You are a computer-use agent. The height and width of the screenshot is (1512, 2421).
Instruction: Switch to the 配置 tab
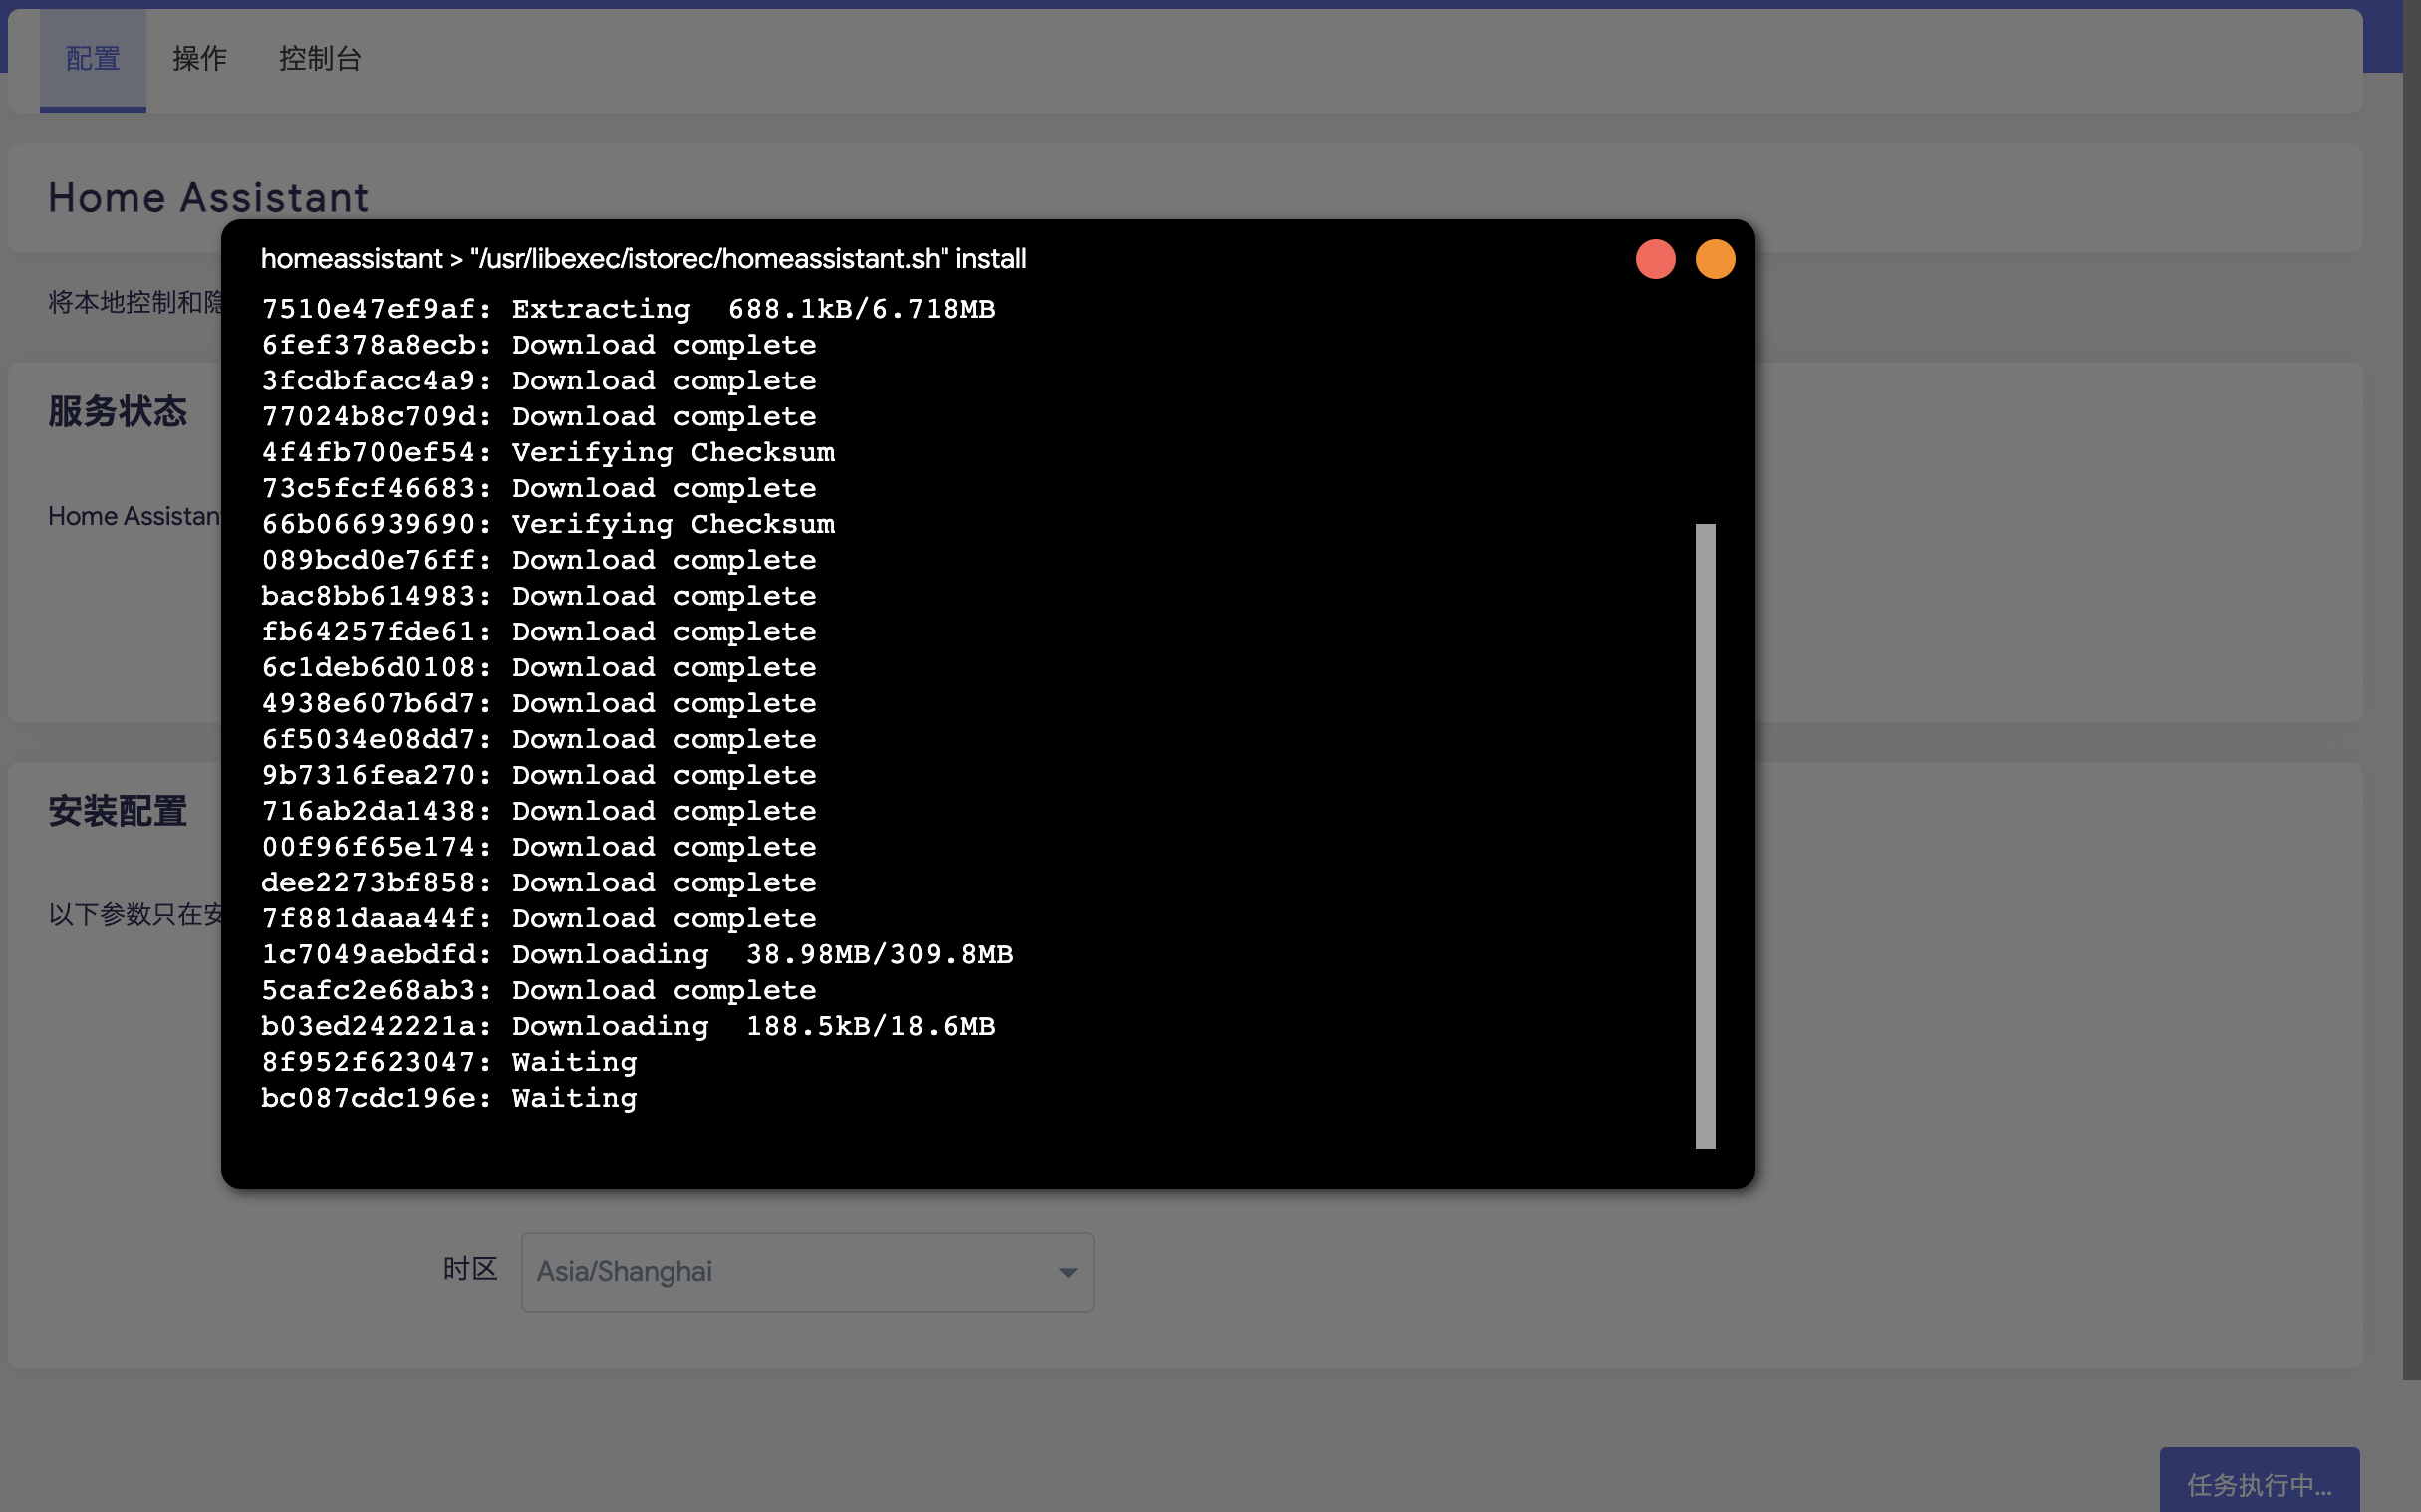point(93,59)
